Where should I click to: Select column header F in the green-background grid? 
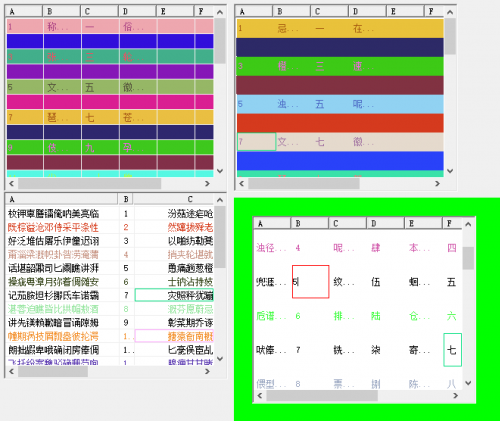pos(452,223)
